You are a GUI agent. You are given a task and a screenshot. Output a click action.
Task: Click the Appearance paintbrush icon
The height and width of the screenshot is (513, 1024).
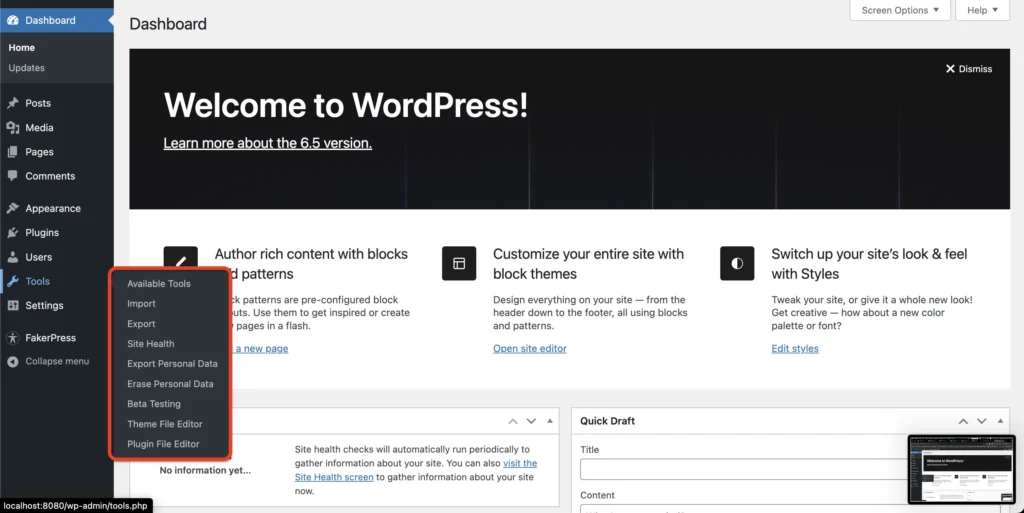(13, 209)
